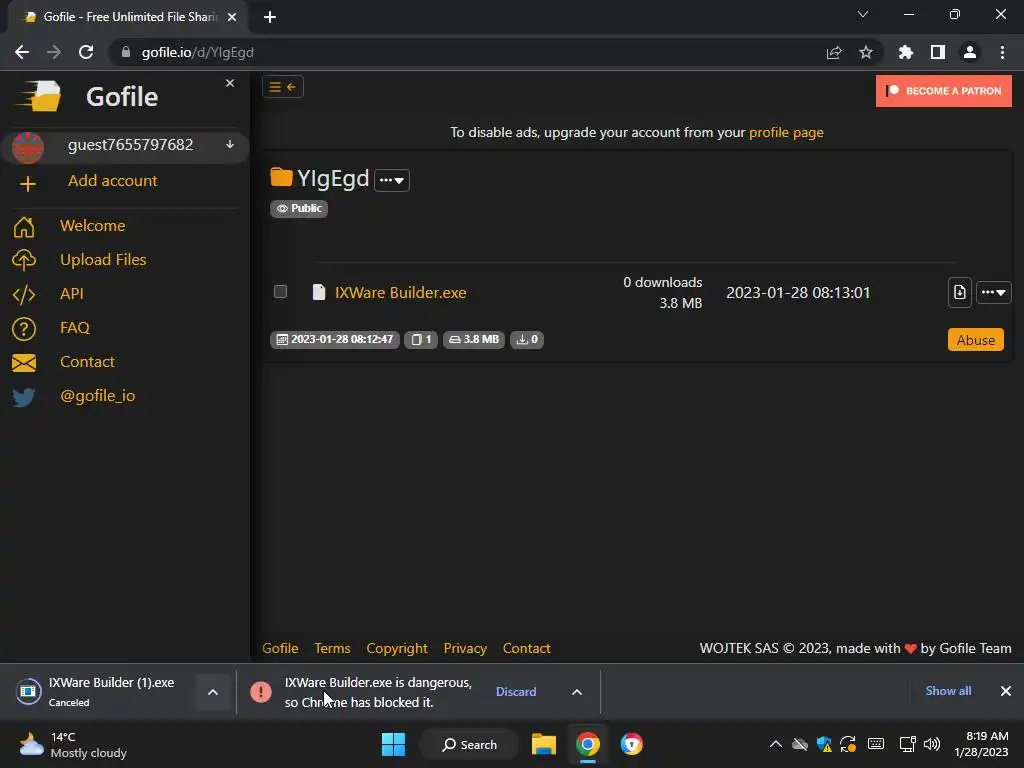Toggle Chrome side panel

(x=938, y=52)
